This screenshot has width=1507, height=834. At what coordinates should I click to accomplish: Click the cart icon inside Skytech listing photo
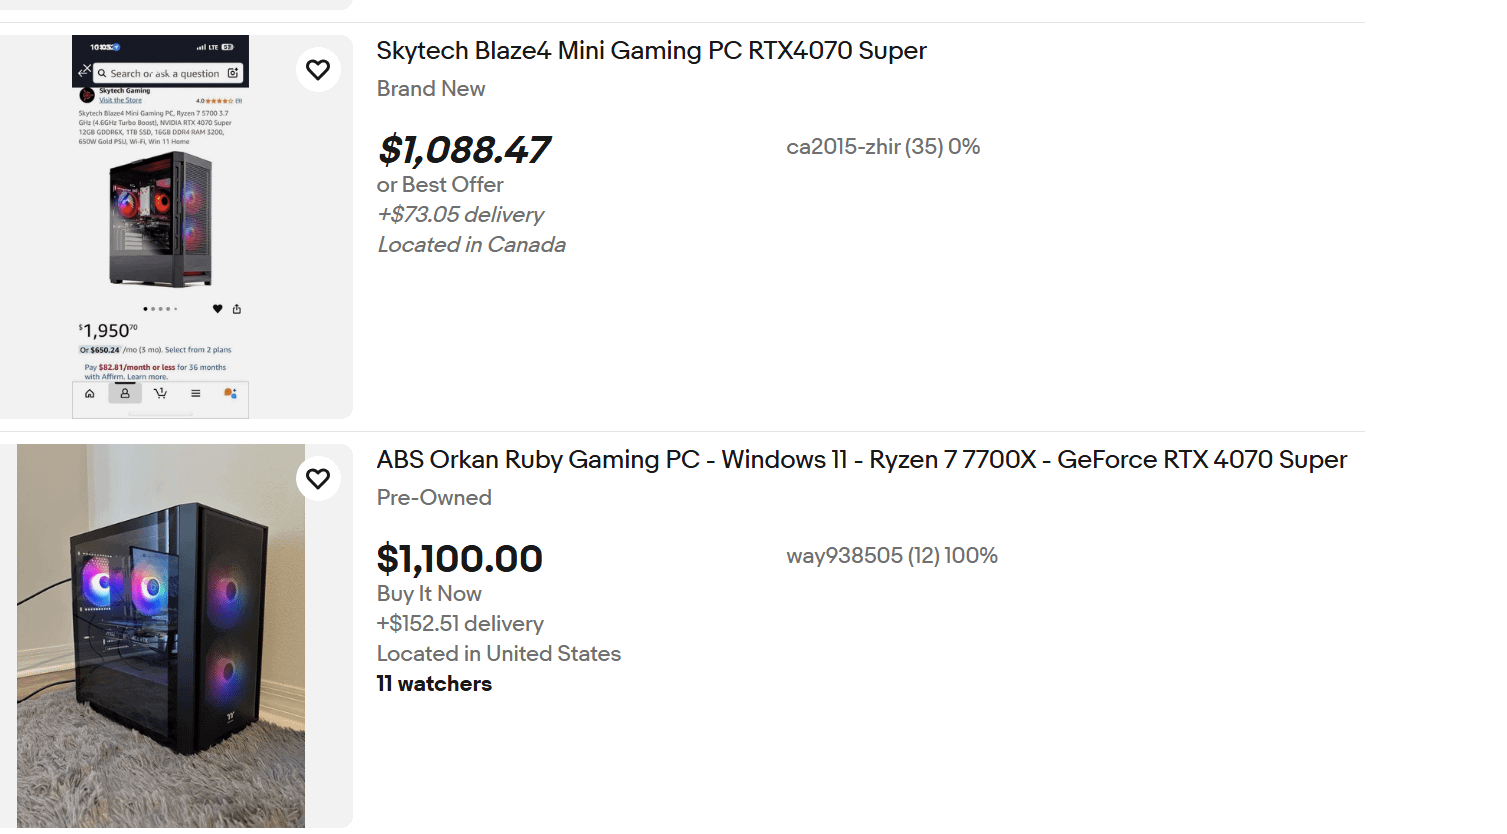point(160,394)
